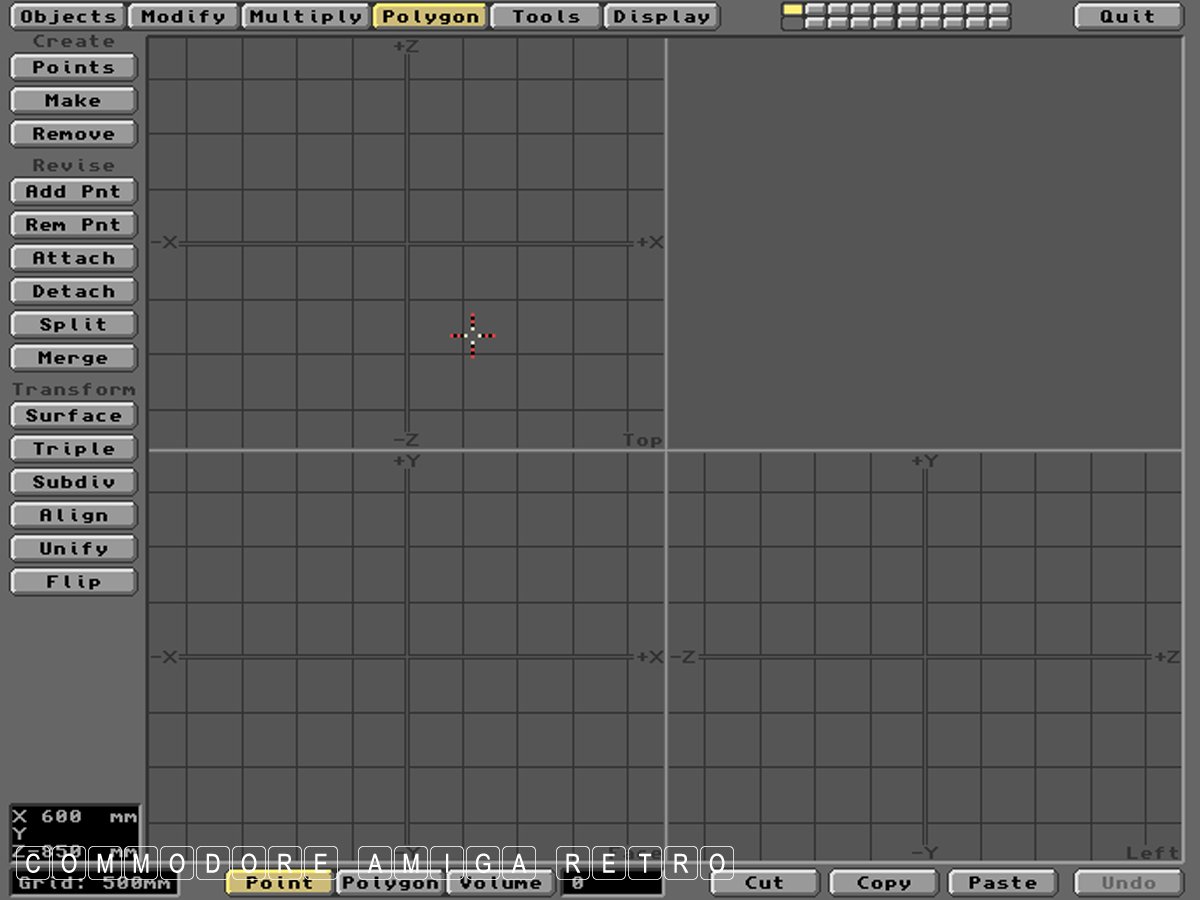Image resolution: width=1200 pixels, height=900 pixels.
Task: Click the Flip button
Action: (x=73, y=582)
